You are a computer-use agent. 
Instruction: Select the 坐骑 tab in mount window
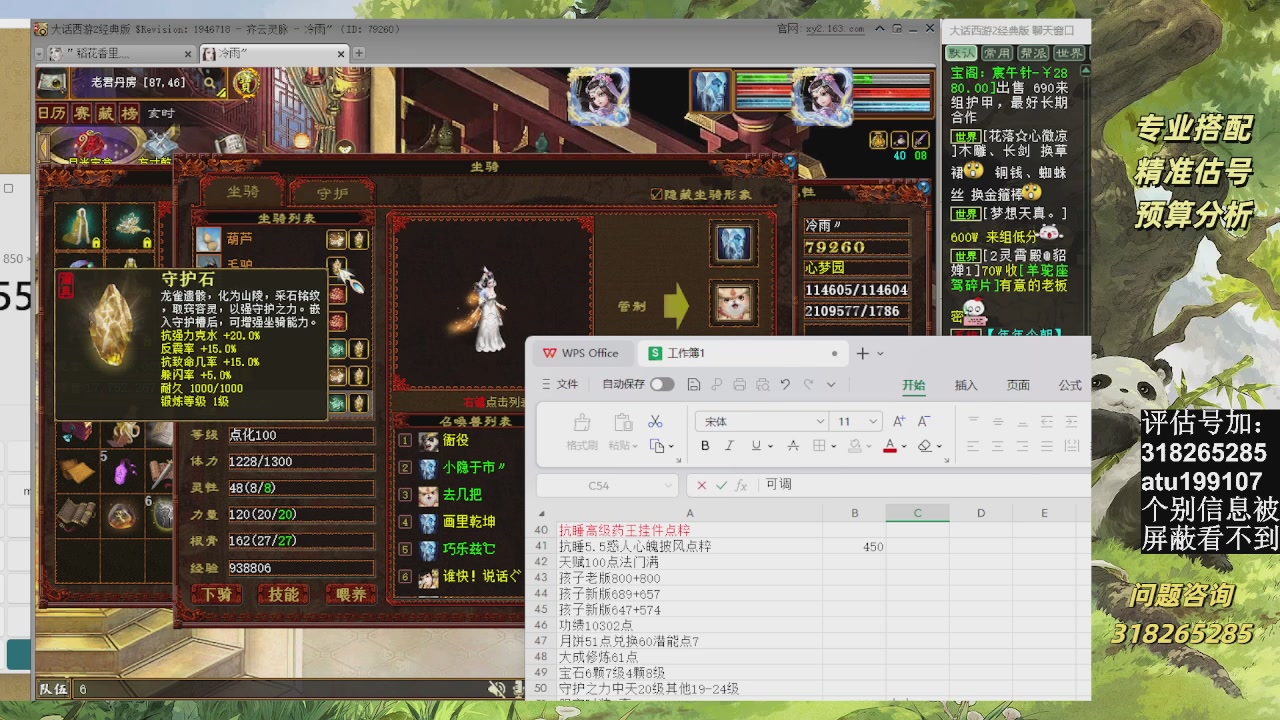243,192
